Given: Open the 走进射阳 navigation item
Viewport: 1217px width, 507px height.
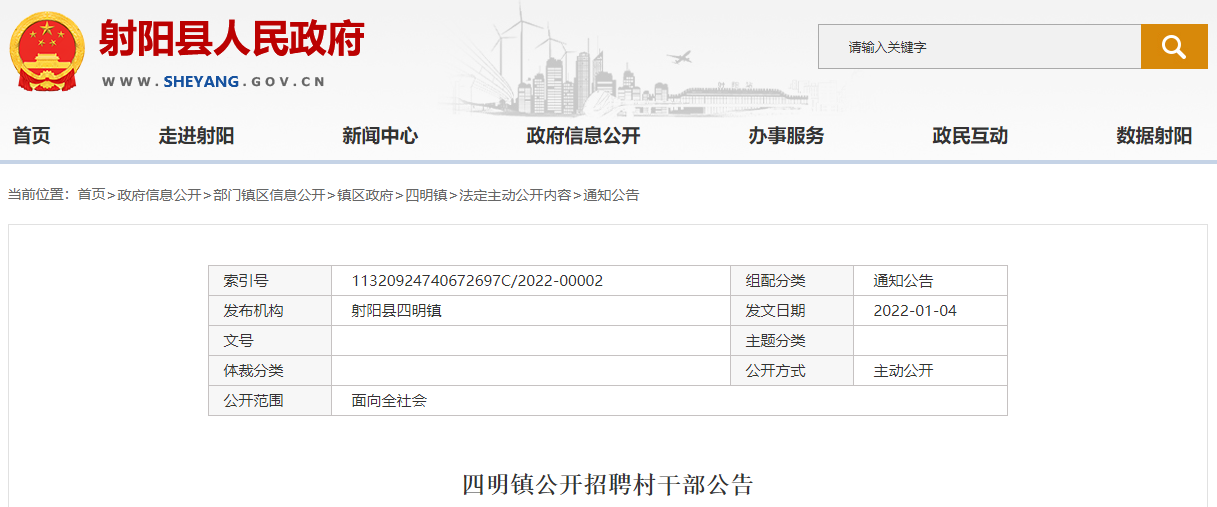Looking at the screenshot, I should pyautogui.click(x=196, y=136).
